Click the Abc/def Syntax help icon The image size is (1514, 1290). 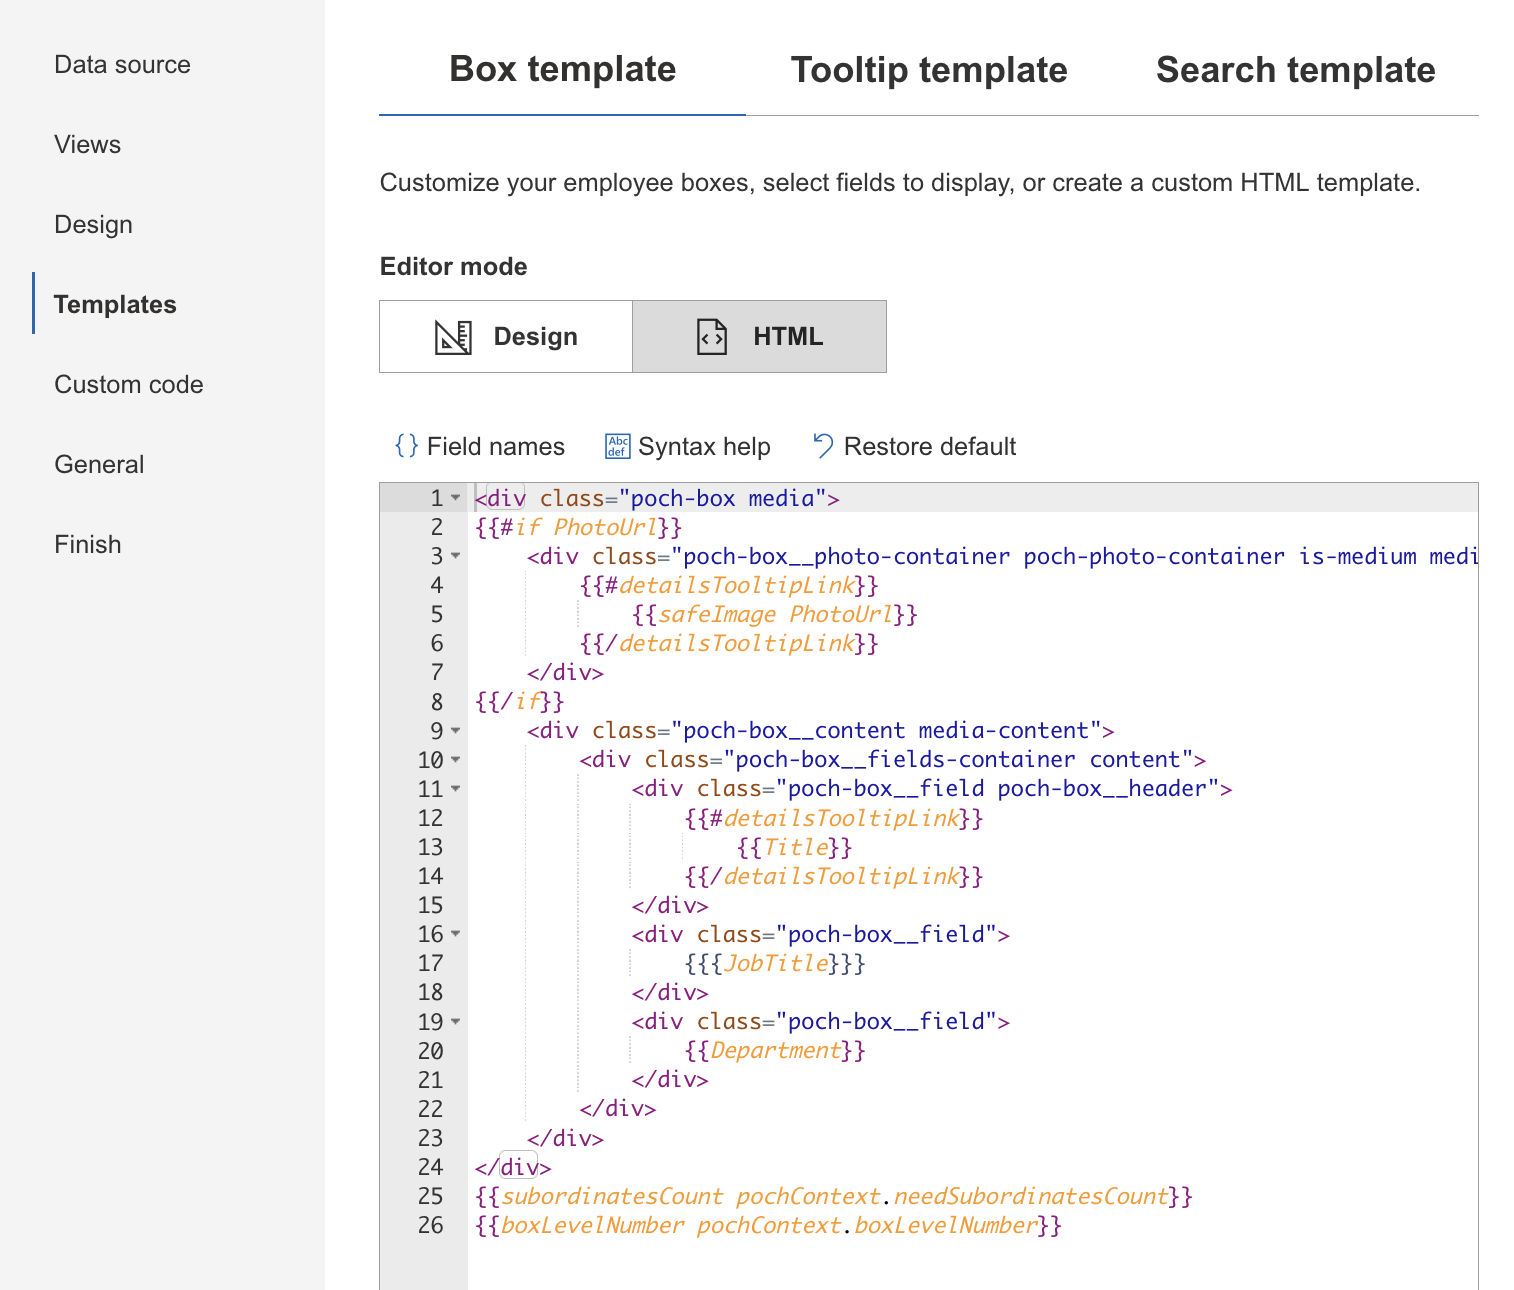[x=617, y=446]
